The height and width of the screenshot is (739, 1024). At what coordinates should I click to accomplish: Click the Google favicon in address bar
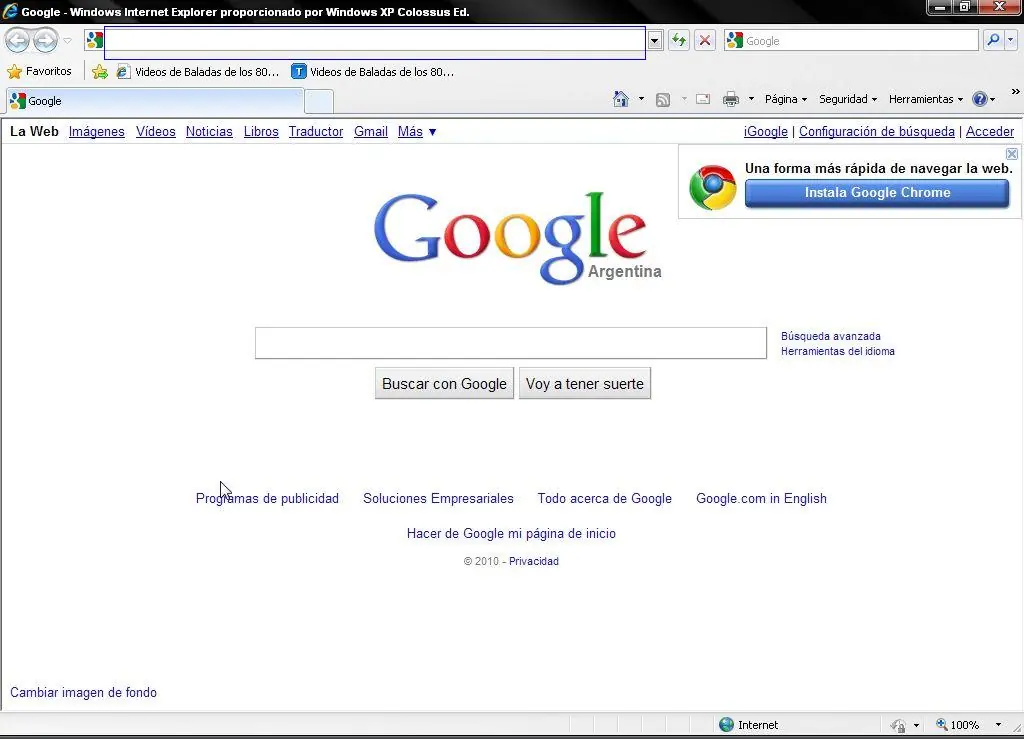(95, 40)
